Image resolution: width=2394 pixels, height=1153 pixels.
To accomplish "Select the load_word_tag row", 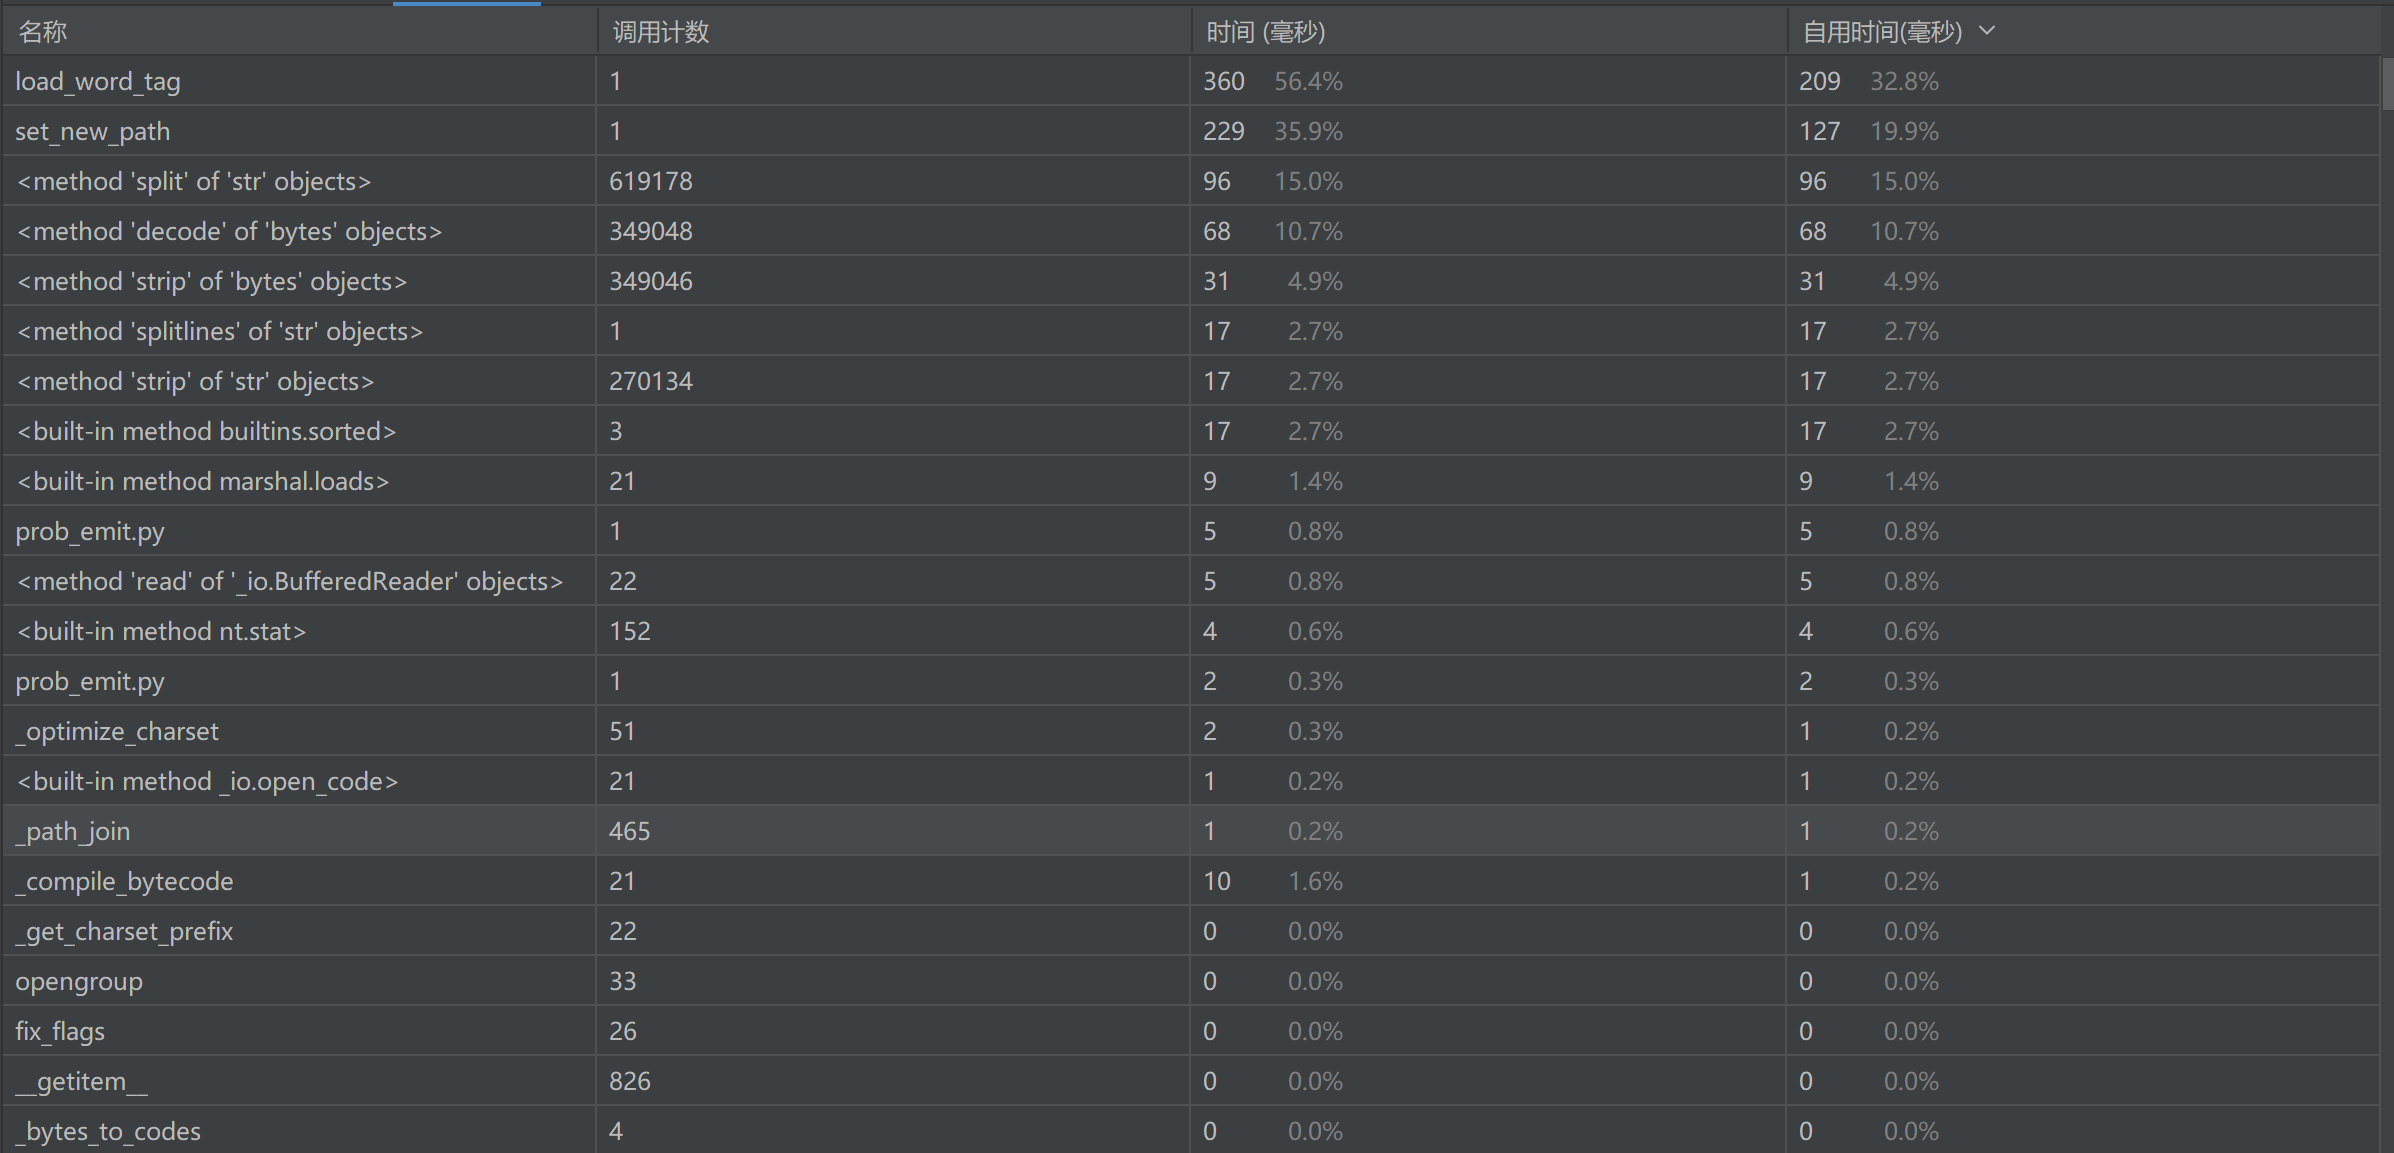I will [98, 81].
